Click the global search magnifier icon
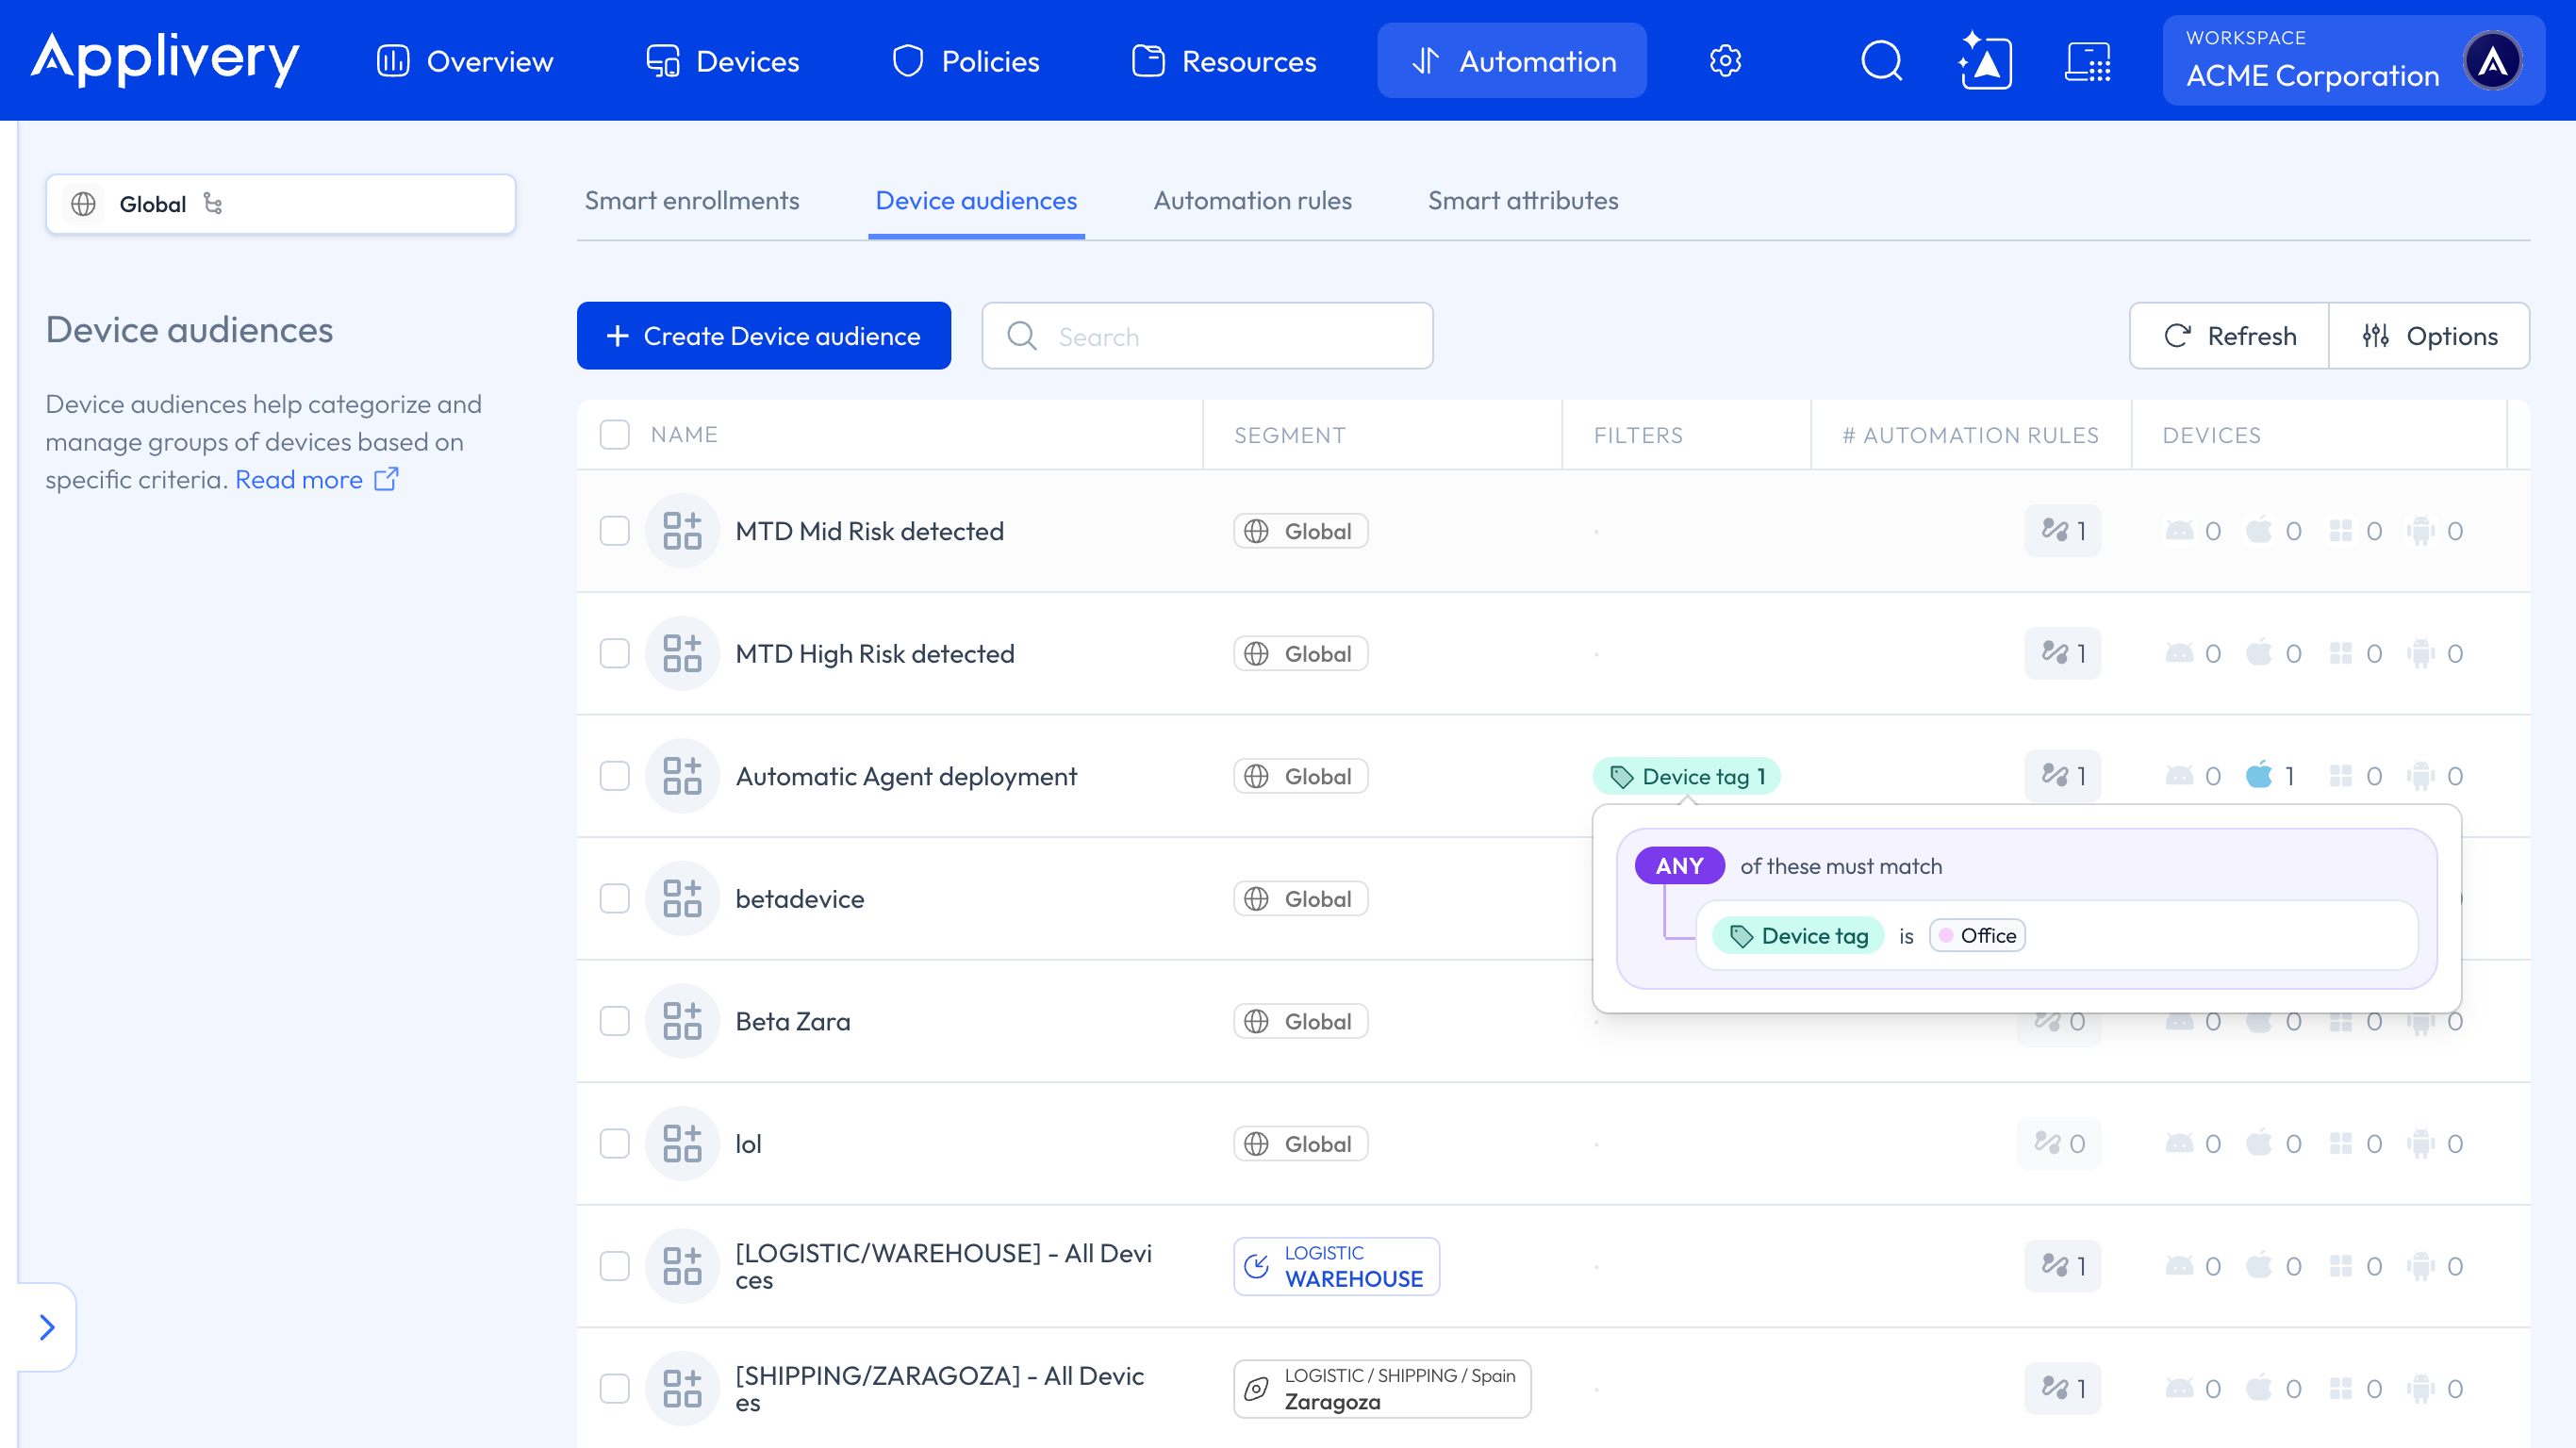The height and width of the screenshot is (1448, 2576). coord(1881,61)
